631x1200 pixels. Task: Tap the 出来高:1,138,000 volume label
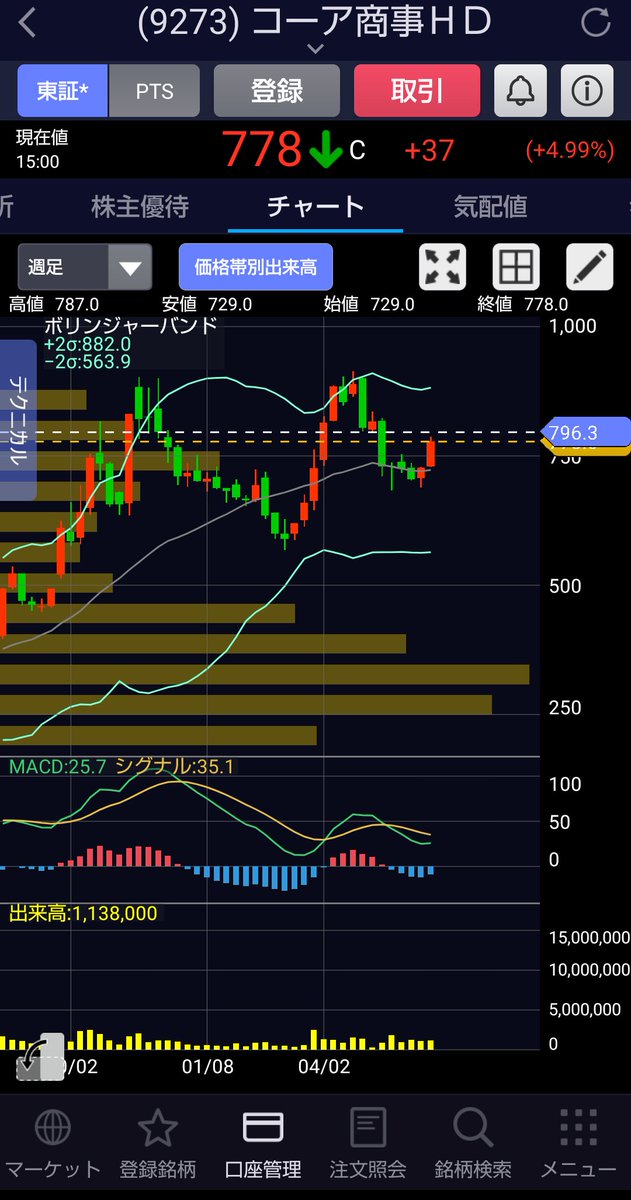83,913
